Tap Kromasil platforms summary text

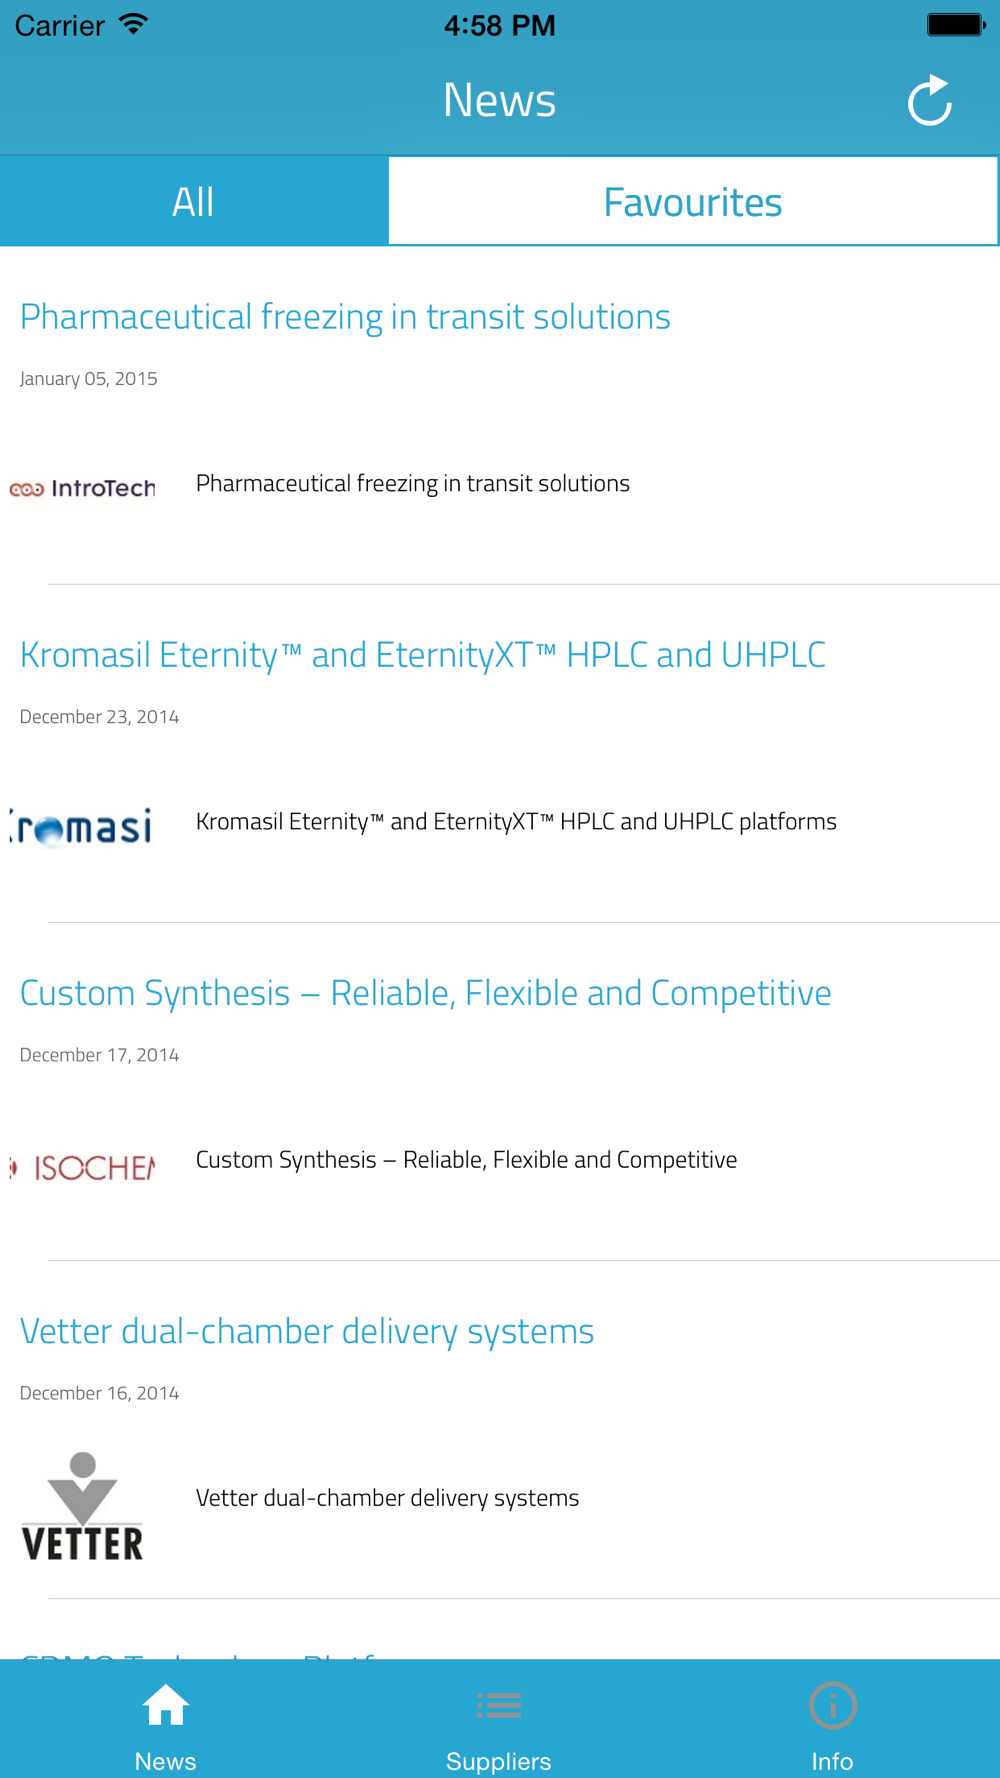click(516, 822)
